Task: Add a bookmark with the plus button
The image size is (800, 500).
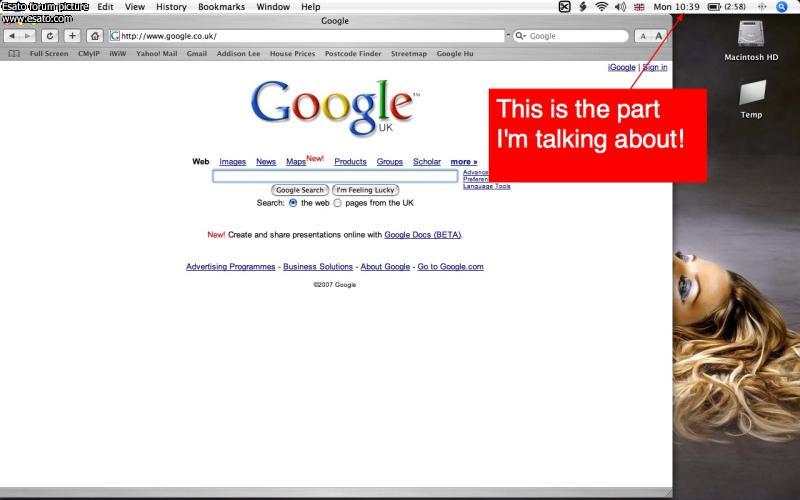Action: (72, 36)
